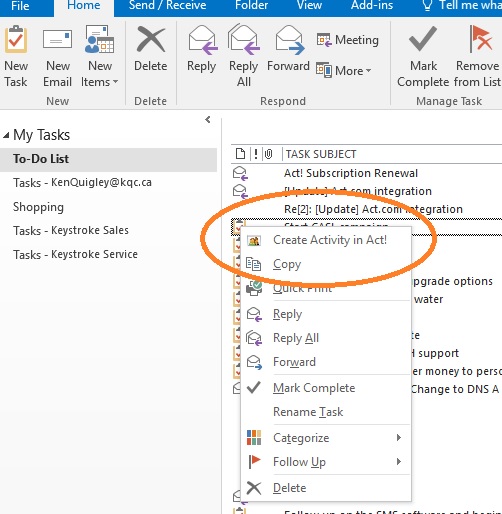This screenshot has height=514, width=502.
Task: Open the Send / Receive tab
Action: [167, 6]
